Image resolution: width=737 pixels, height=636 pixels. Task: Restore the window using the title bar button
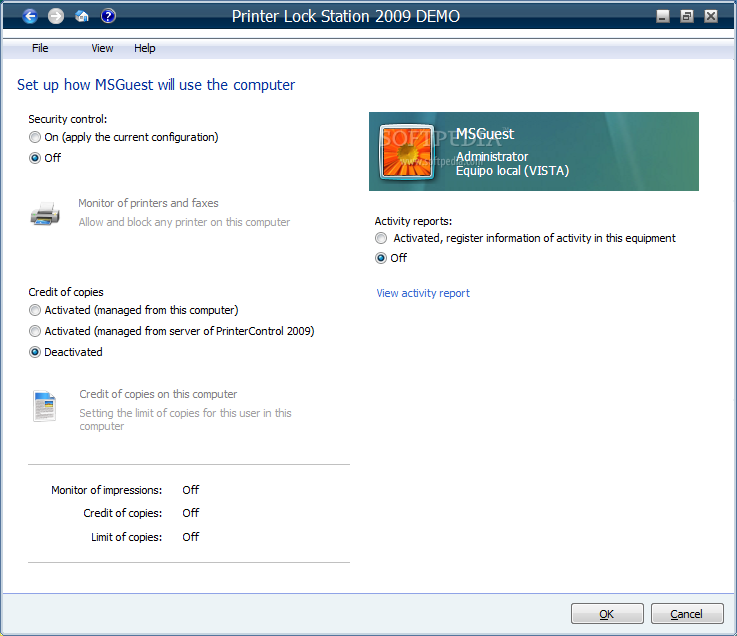[687, 17]
